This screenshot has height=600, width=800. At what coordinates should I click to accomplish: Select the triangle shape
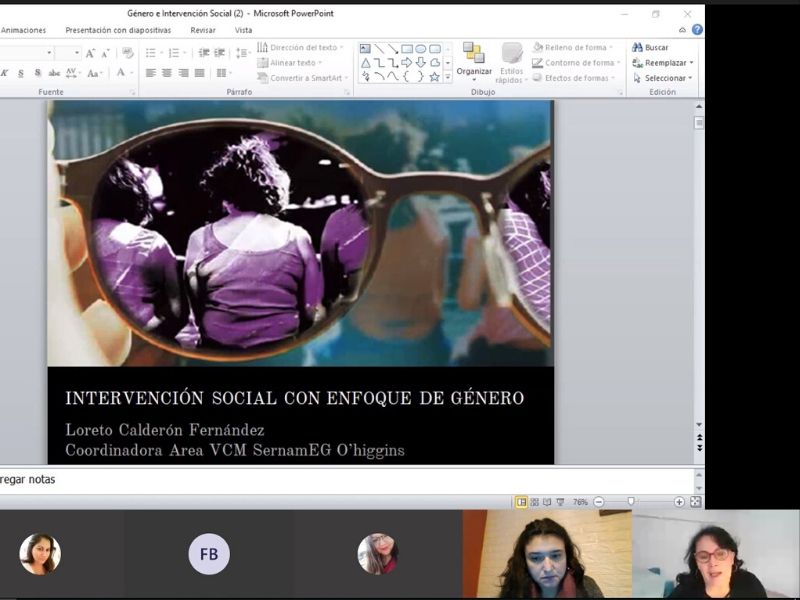point(365,63)
